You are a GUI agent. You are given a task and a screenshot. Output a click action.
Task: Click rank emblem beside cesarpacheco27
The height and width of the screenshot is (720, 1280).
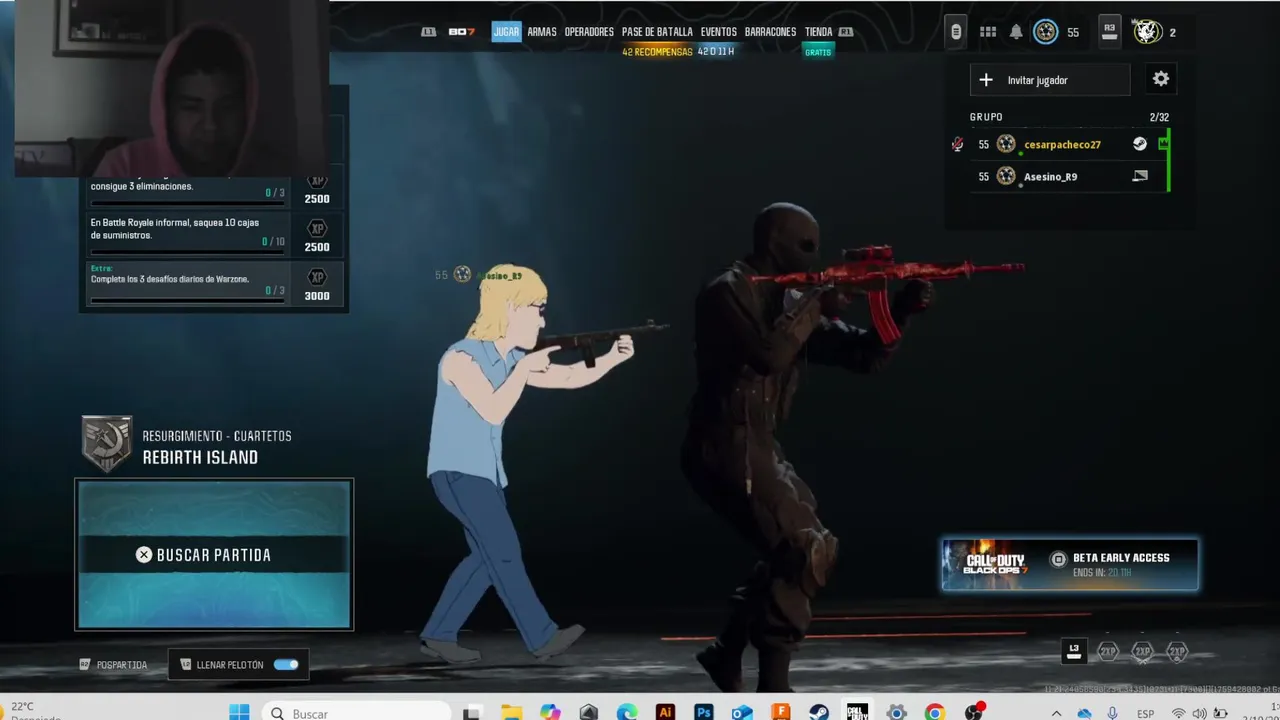click(x=1006, y=144)
